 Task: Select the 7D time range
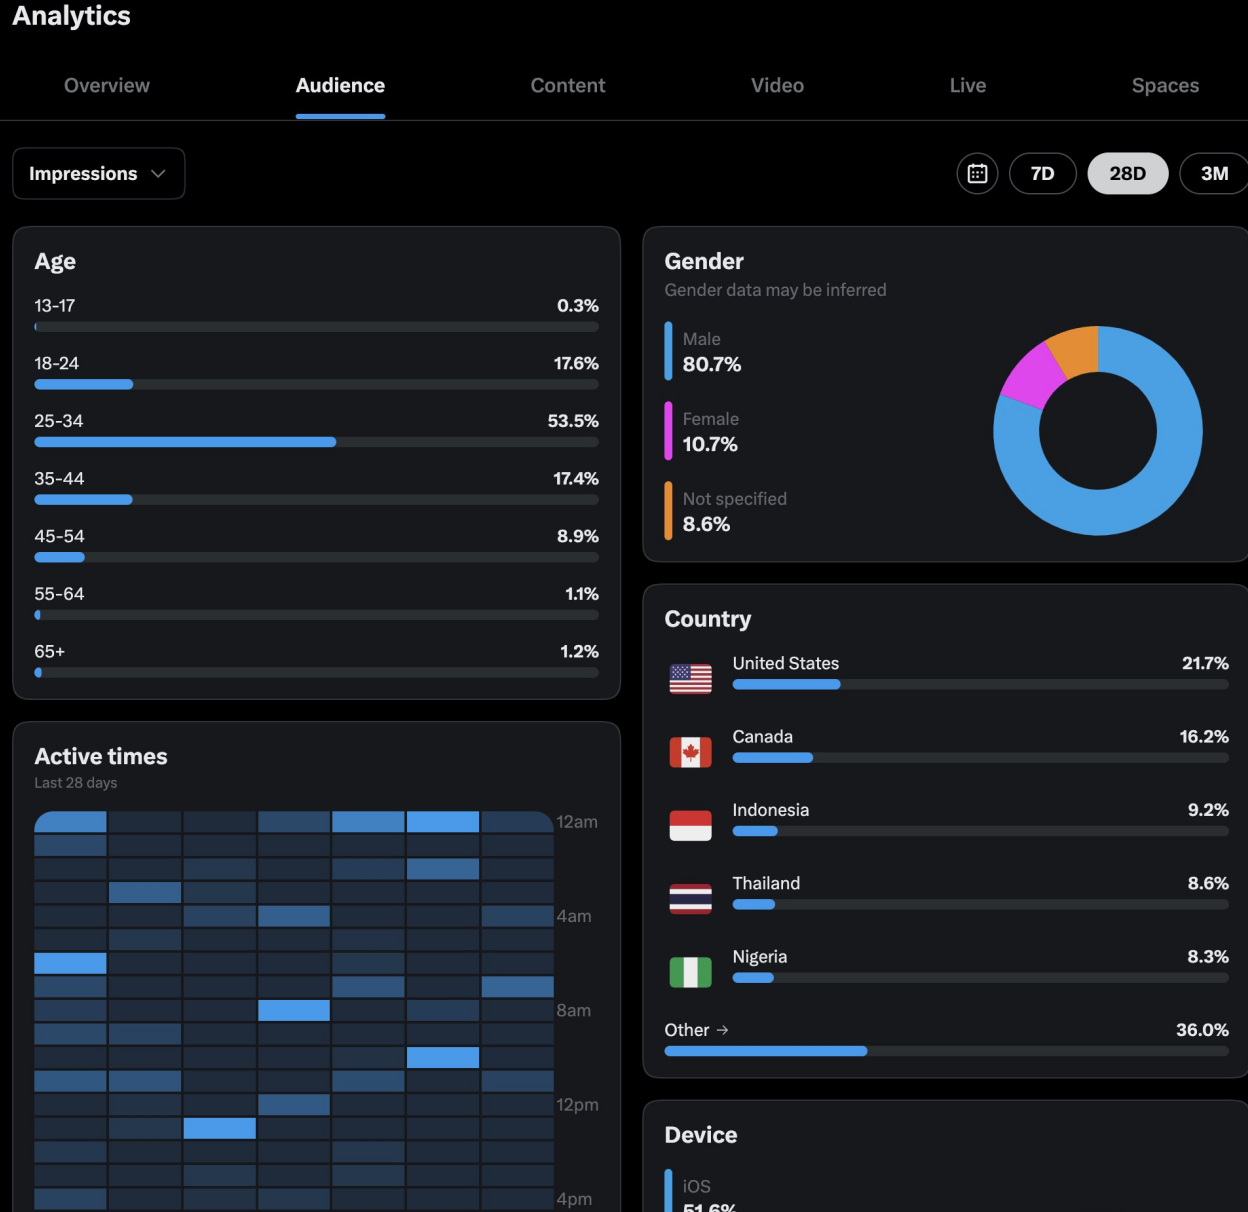[1043, 173]
